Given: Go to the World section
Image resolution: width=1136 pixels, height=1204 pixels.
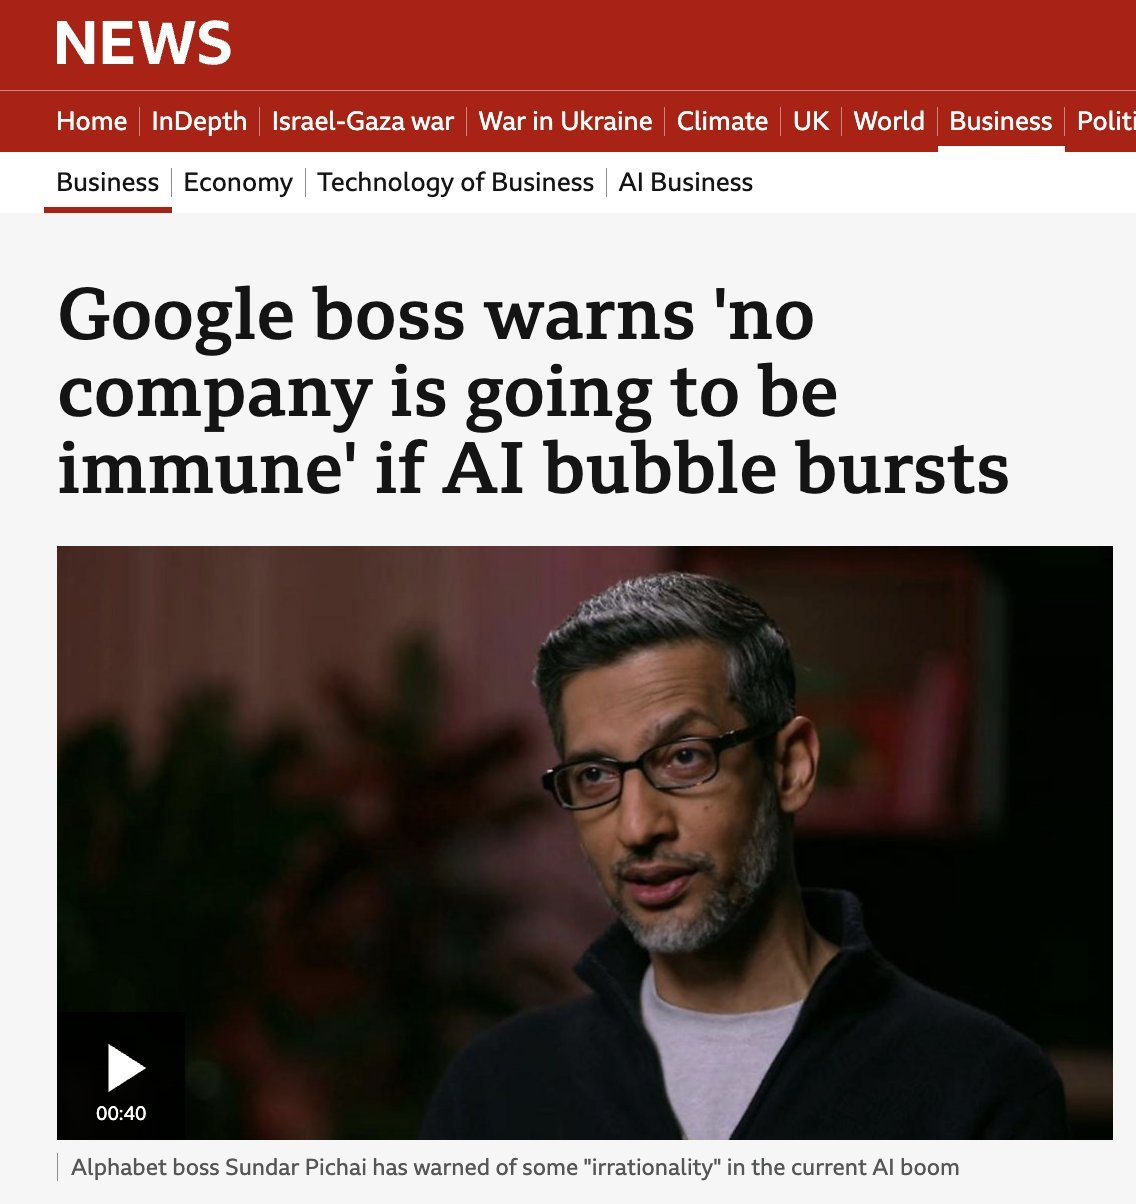Looking at the screenshot, I should [889, 121].
